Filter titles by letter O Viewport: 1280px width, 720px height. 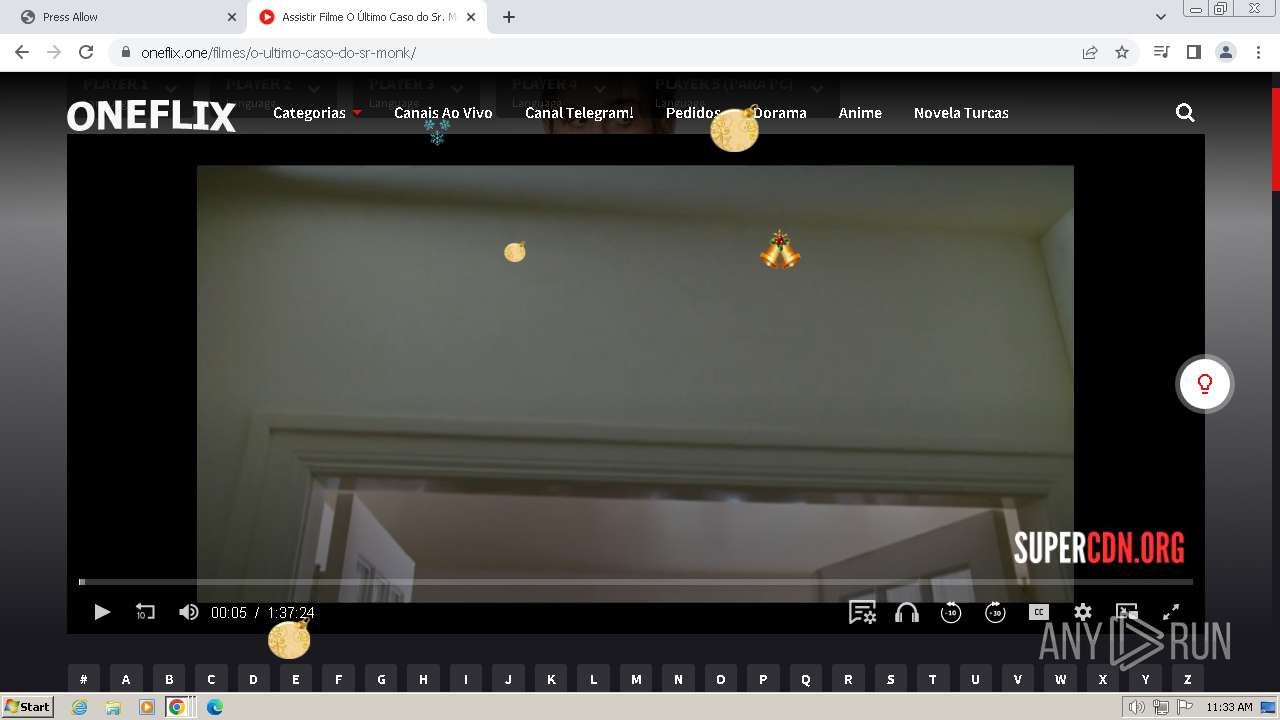[720, 679]
